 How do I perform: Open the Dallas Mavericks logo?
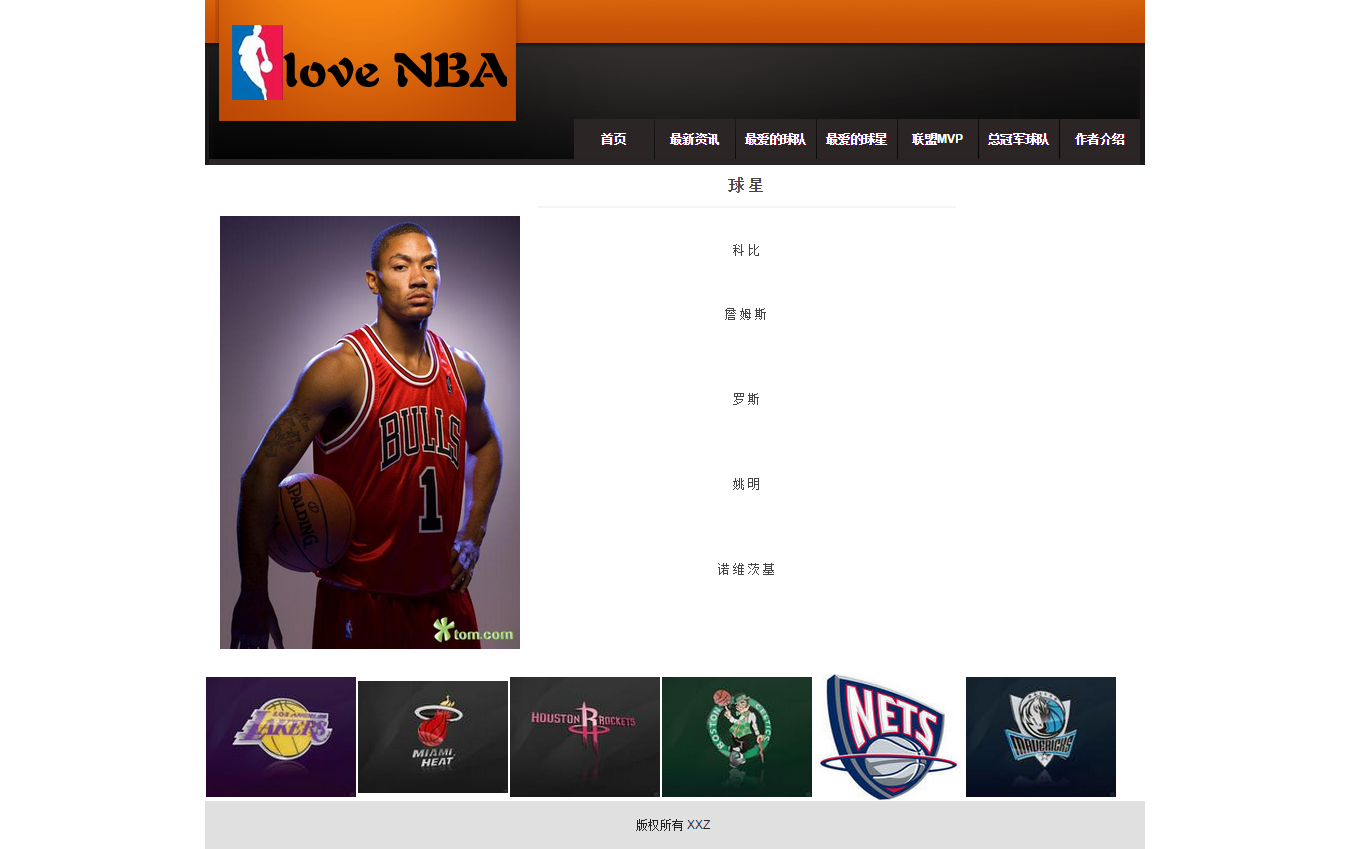coord(1041,737)
